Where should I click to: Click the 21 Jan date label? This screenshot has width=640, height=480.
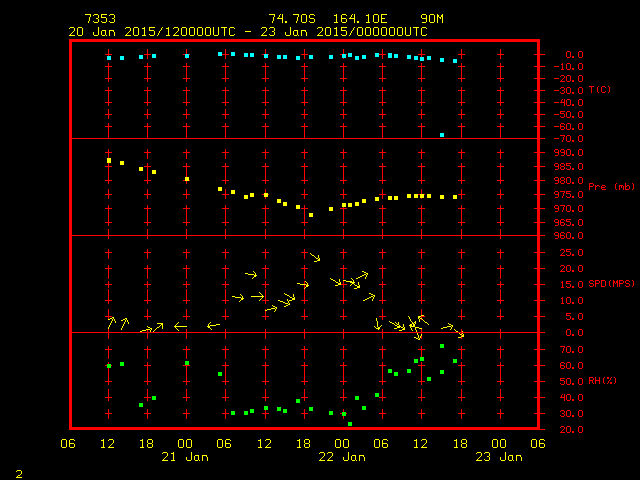186,457
